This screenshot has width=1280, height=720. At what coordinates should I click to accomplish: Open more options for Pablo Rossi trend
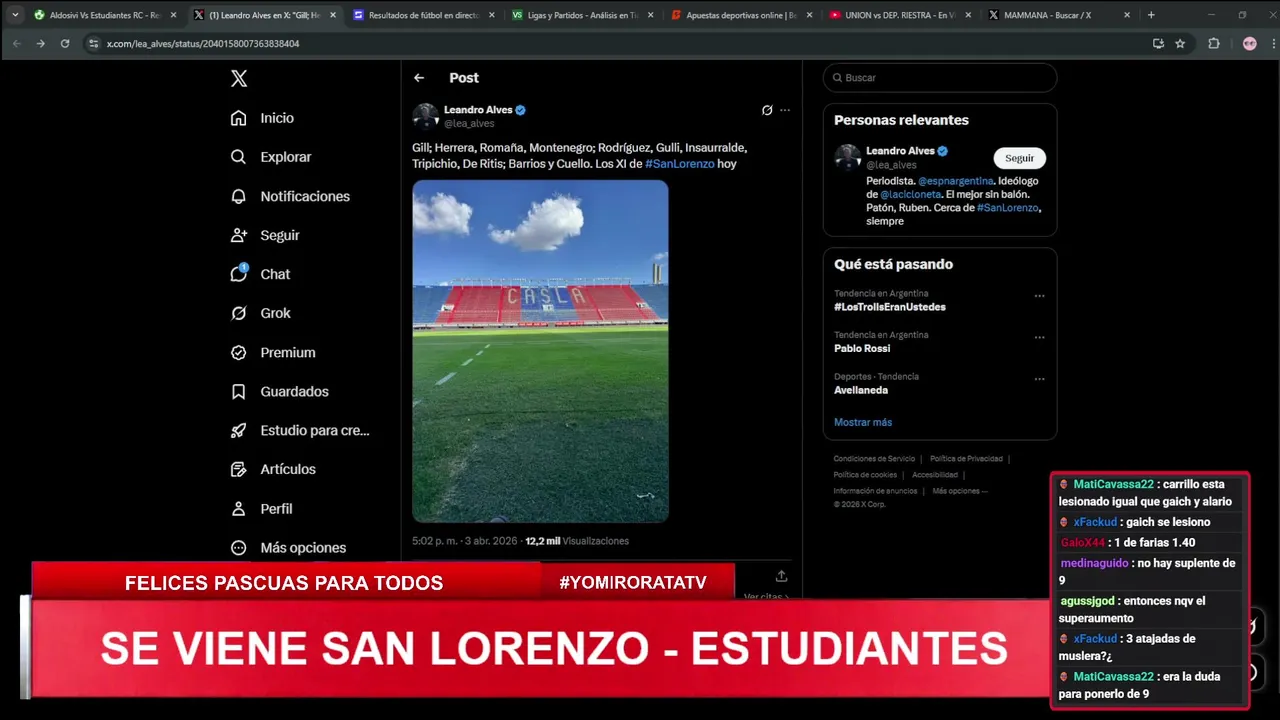(x=1039, y=338)
